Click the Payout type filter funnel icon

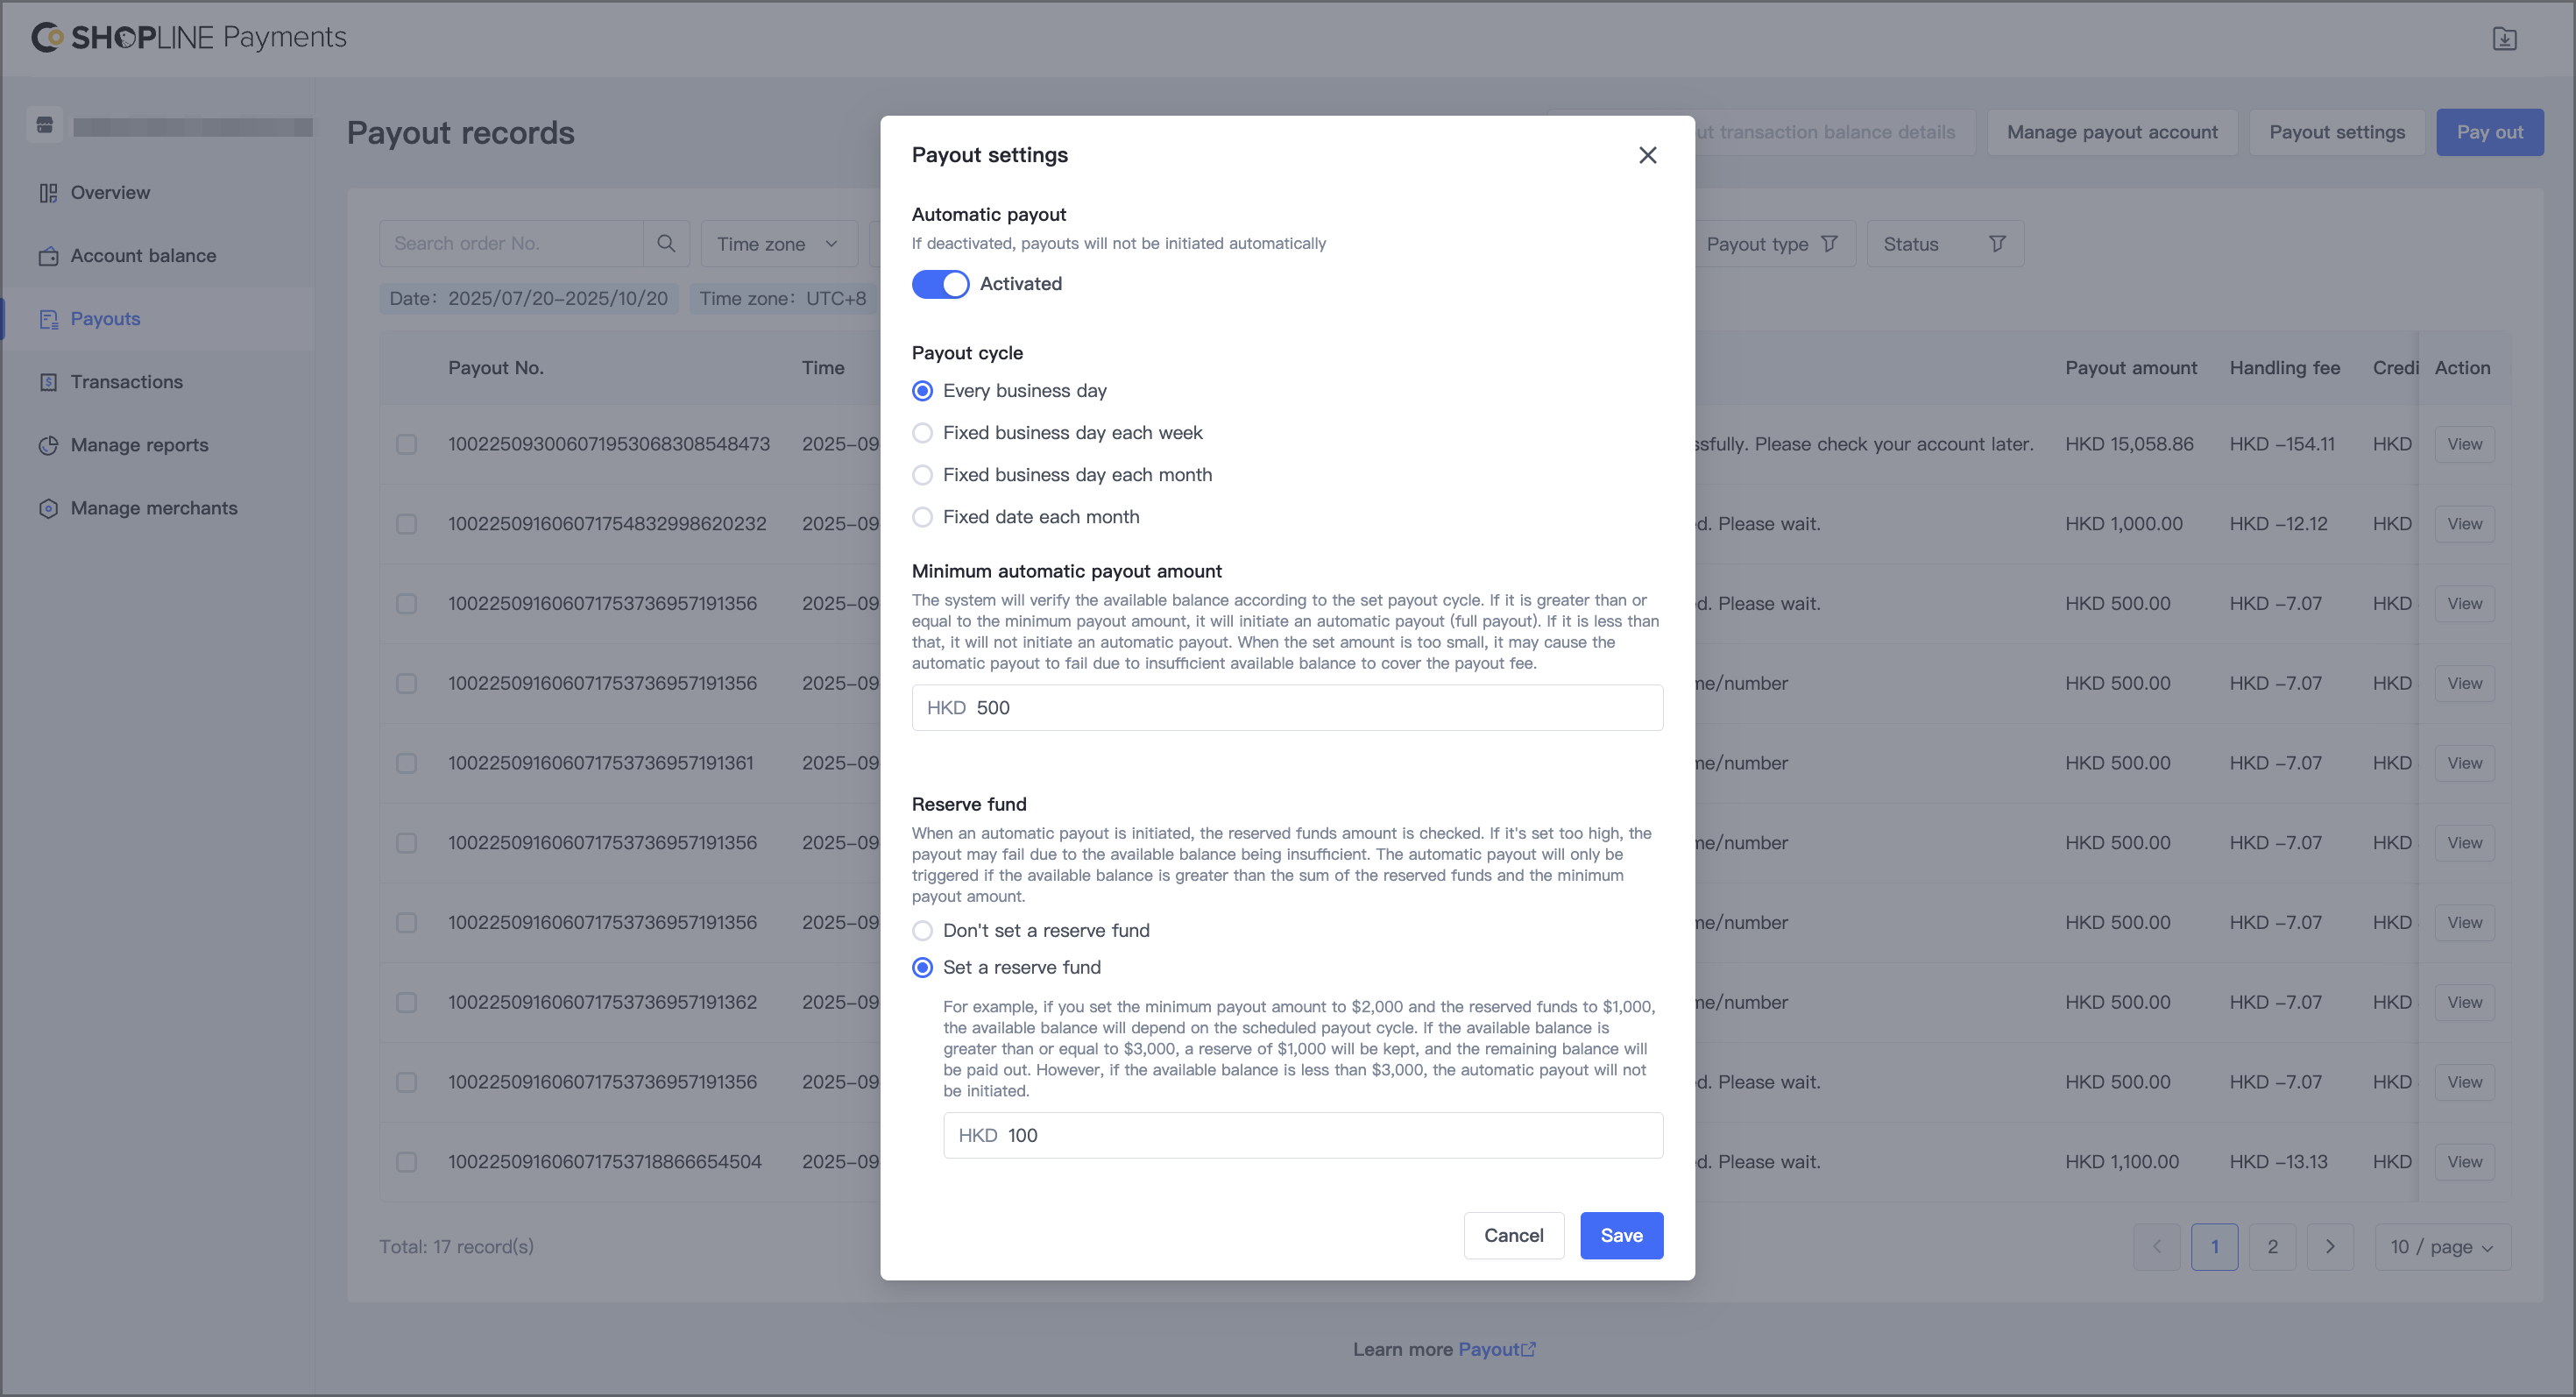tap(1829, 244)
